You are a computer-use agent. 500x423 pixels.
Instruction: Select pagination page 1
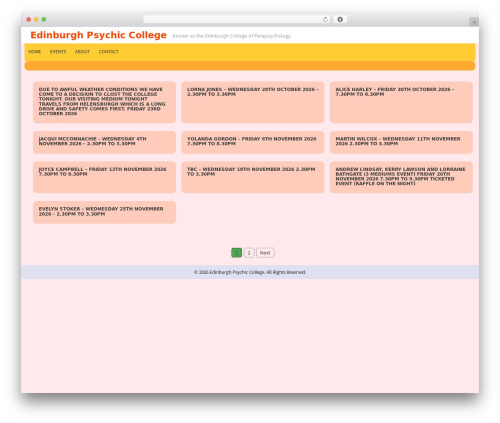[x=236, y=253]
